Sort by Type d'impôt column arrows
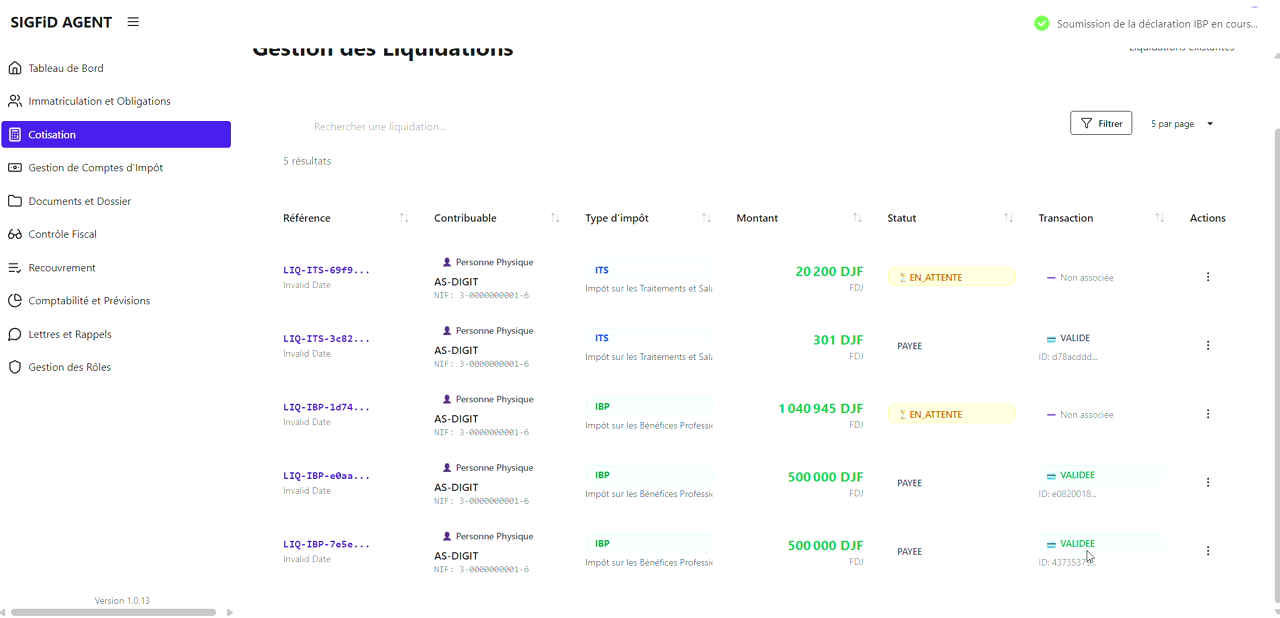The width and height of the screenshot is (1280, 618). [x=706, y=218]
